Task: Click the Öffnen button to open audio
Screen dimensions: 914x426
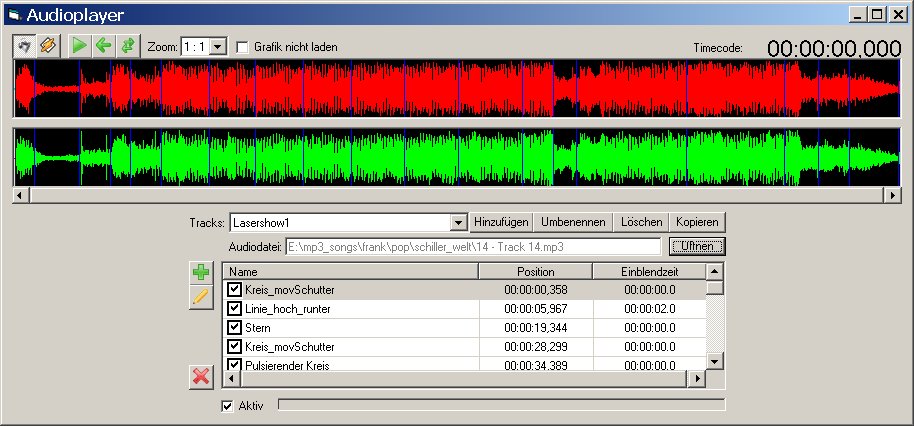Action: coord(697,247)
